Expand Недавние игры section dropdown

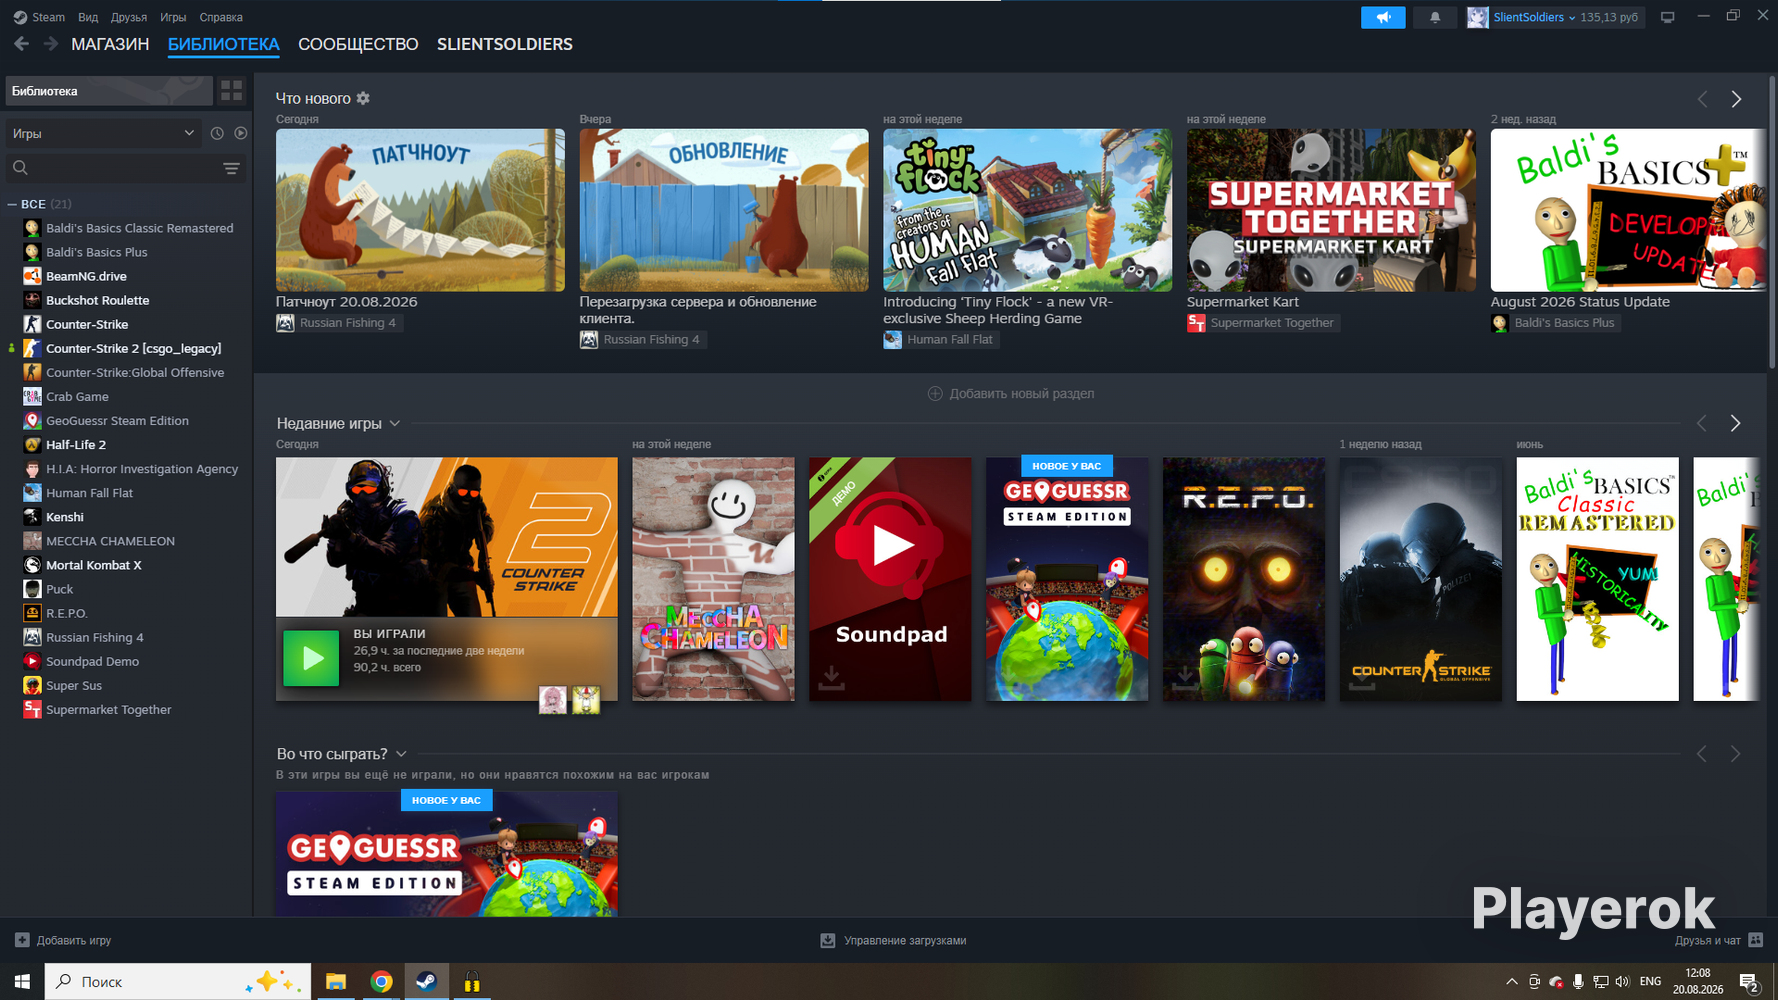point(395,423)
